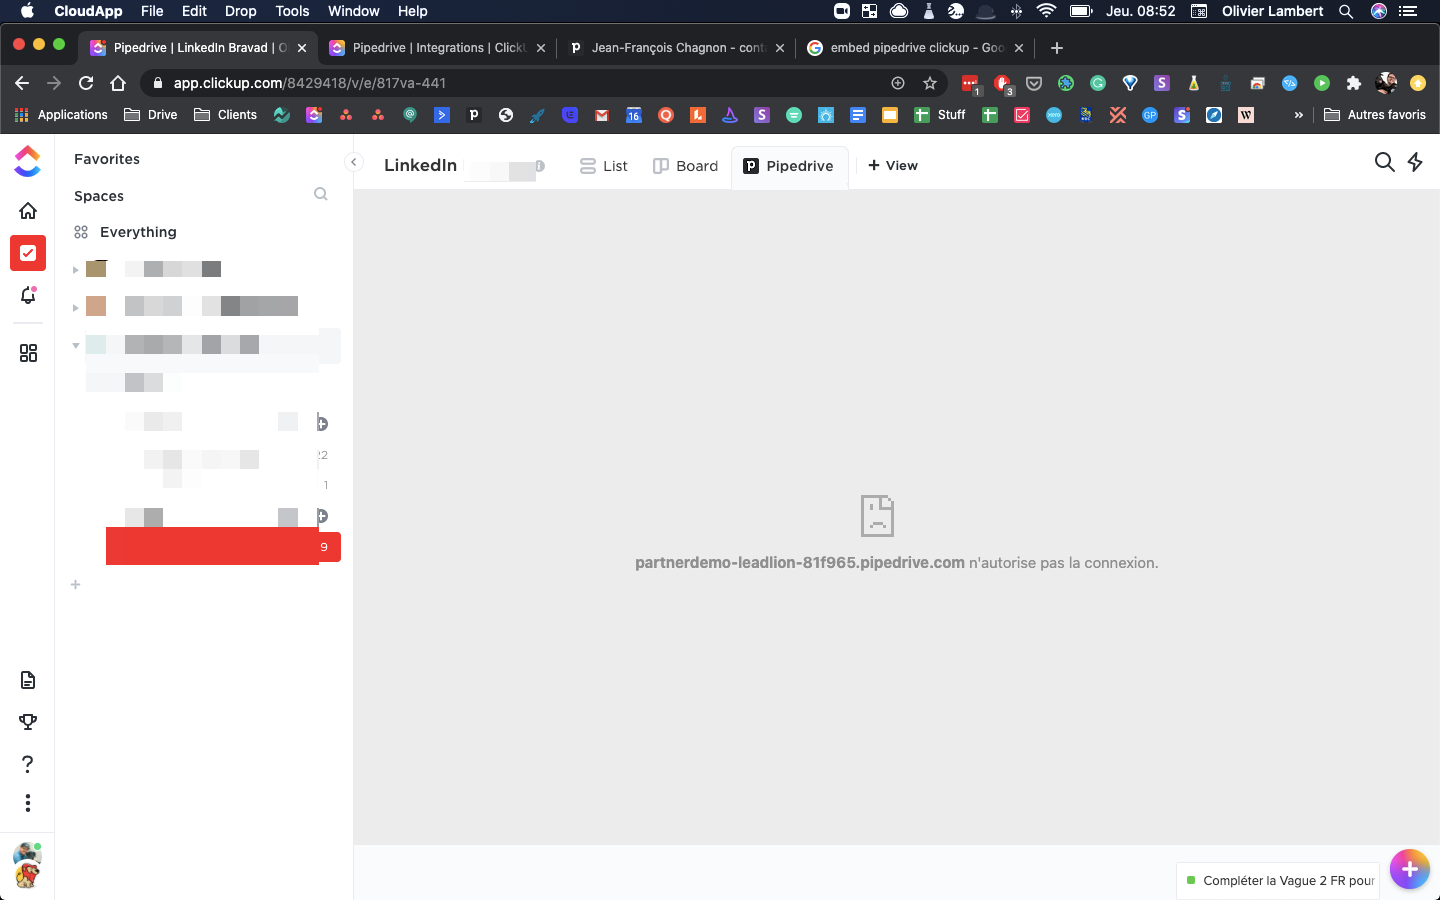
Task: Open the Gmail bookmark icon
Action: coord(602,115)
